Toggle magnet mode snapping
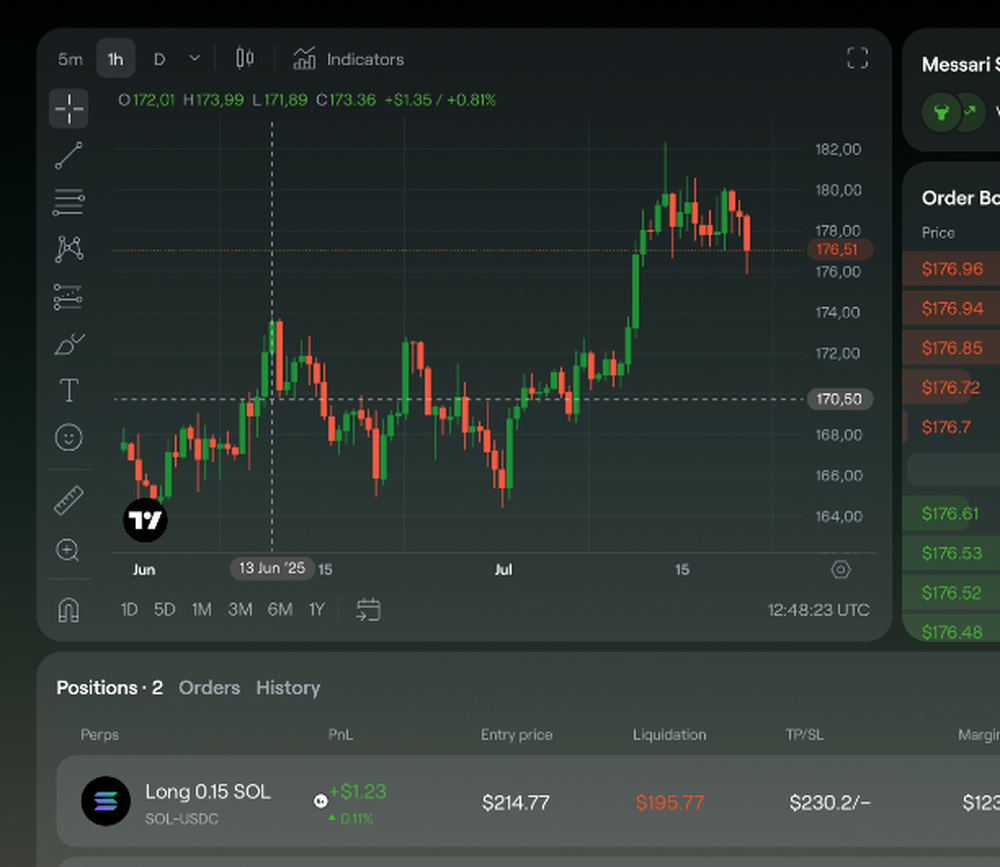Image resolution: width=1000 pixels, height=867 pixels. click(x=69, y=611)
